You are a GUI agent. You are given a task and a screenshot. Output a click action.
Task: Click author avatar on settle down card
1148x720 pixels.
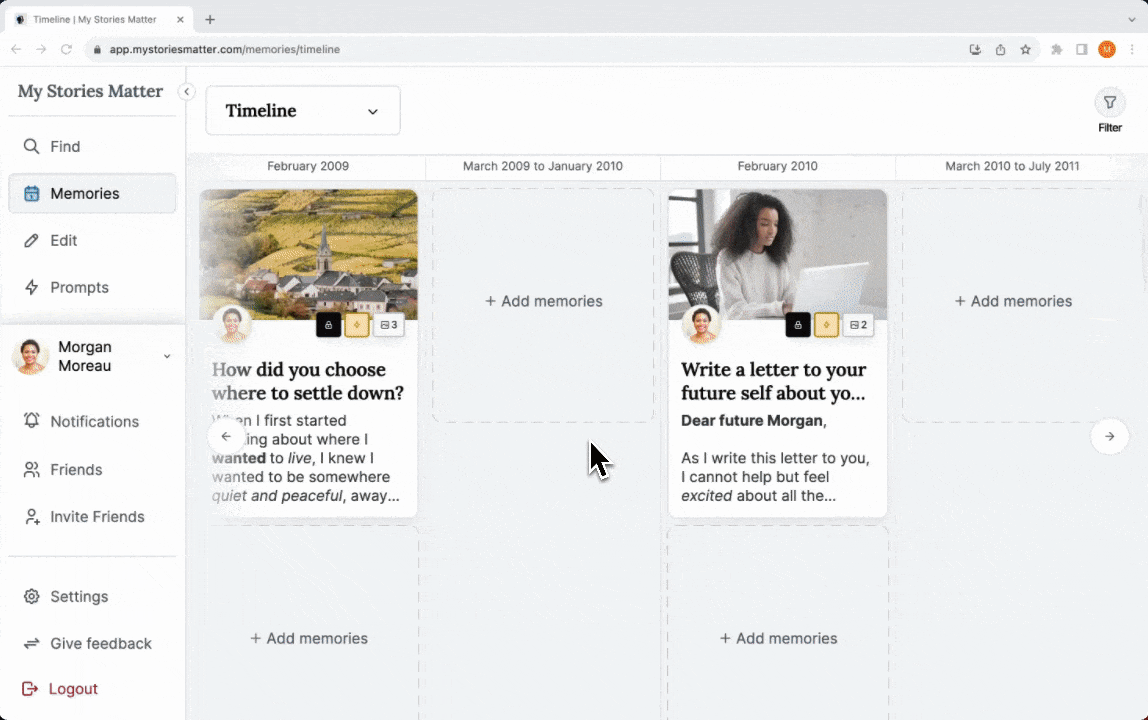(x=232, y=324)
